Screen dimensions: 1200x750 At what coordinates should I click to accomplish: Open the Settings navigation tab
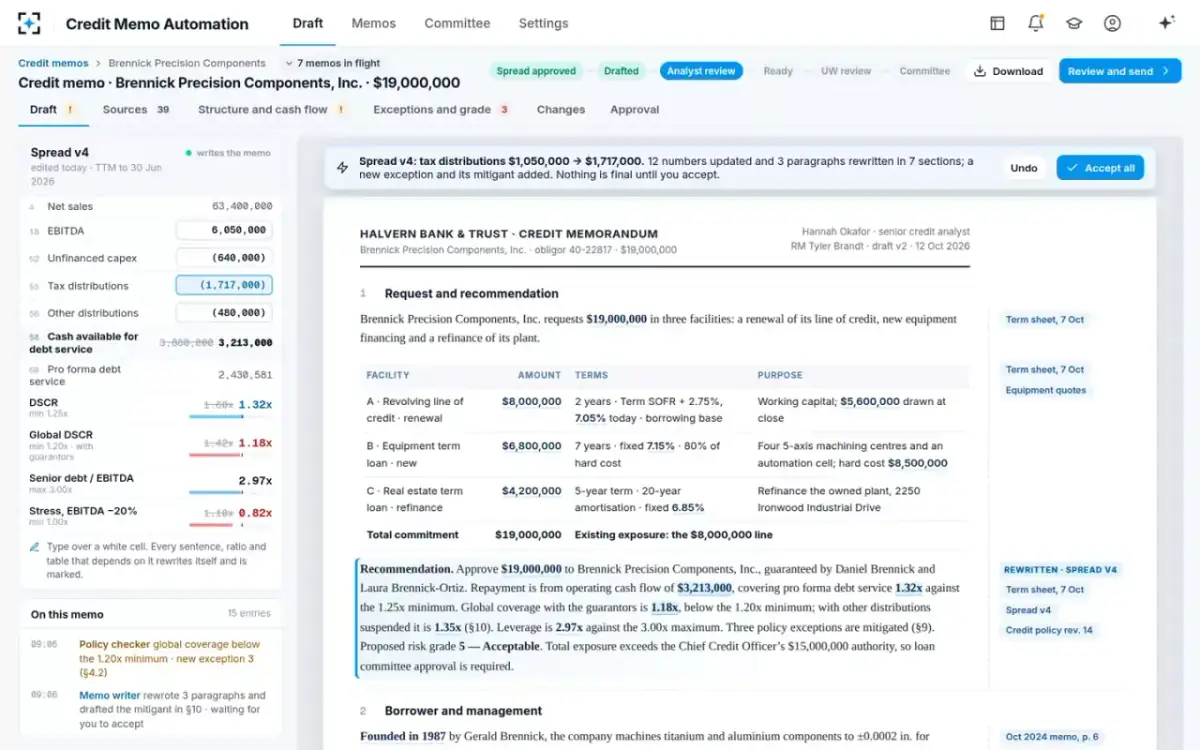tap(543, 23)
